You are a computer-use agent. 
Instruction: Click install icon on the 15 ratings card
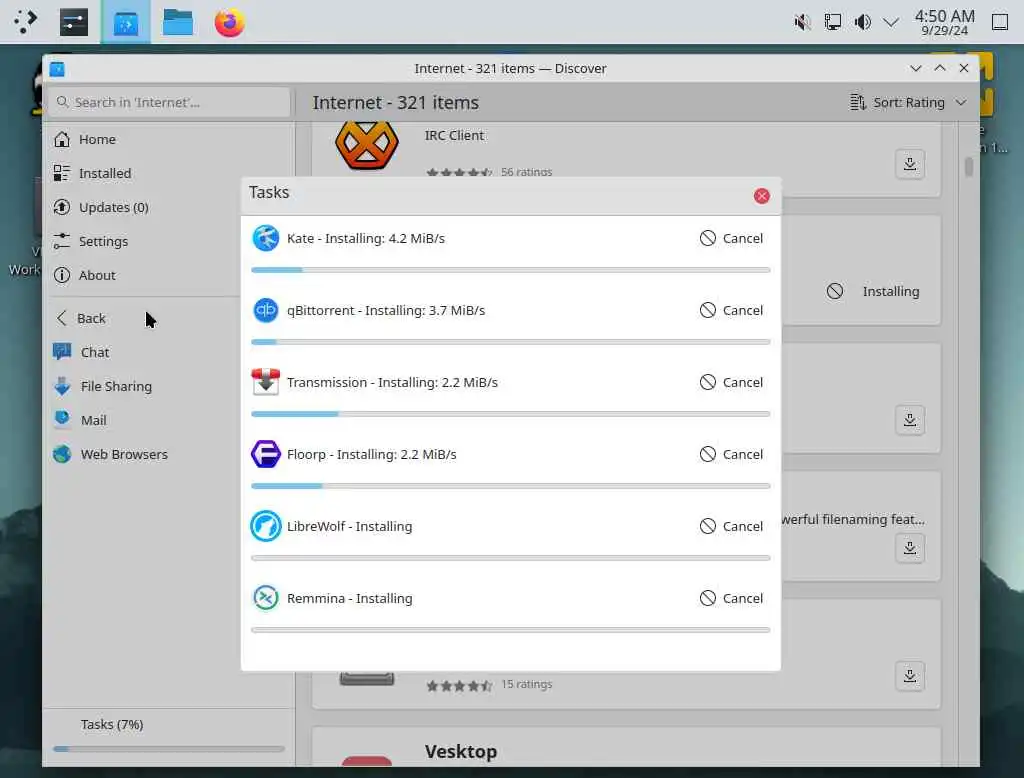tap(910, 676)
